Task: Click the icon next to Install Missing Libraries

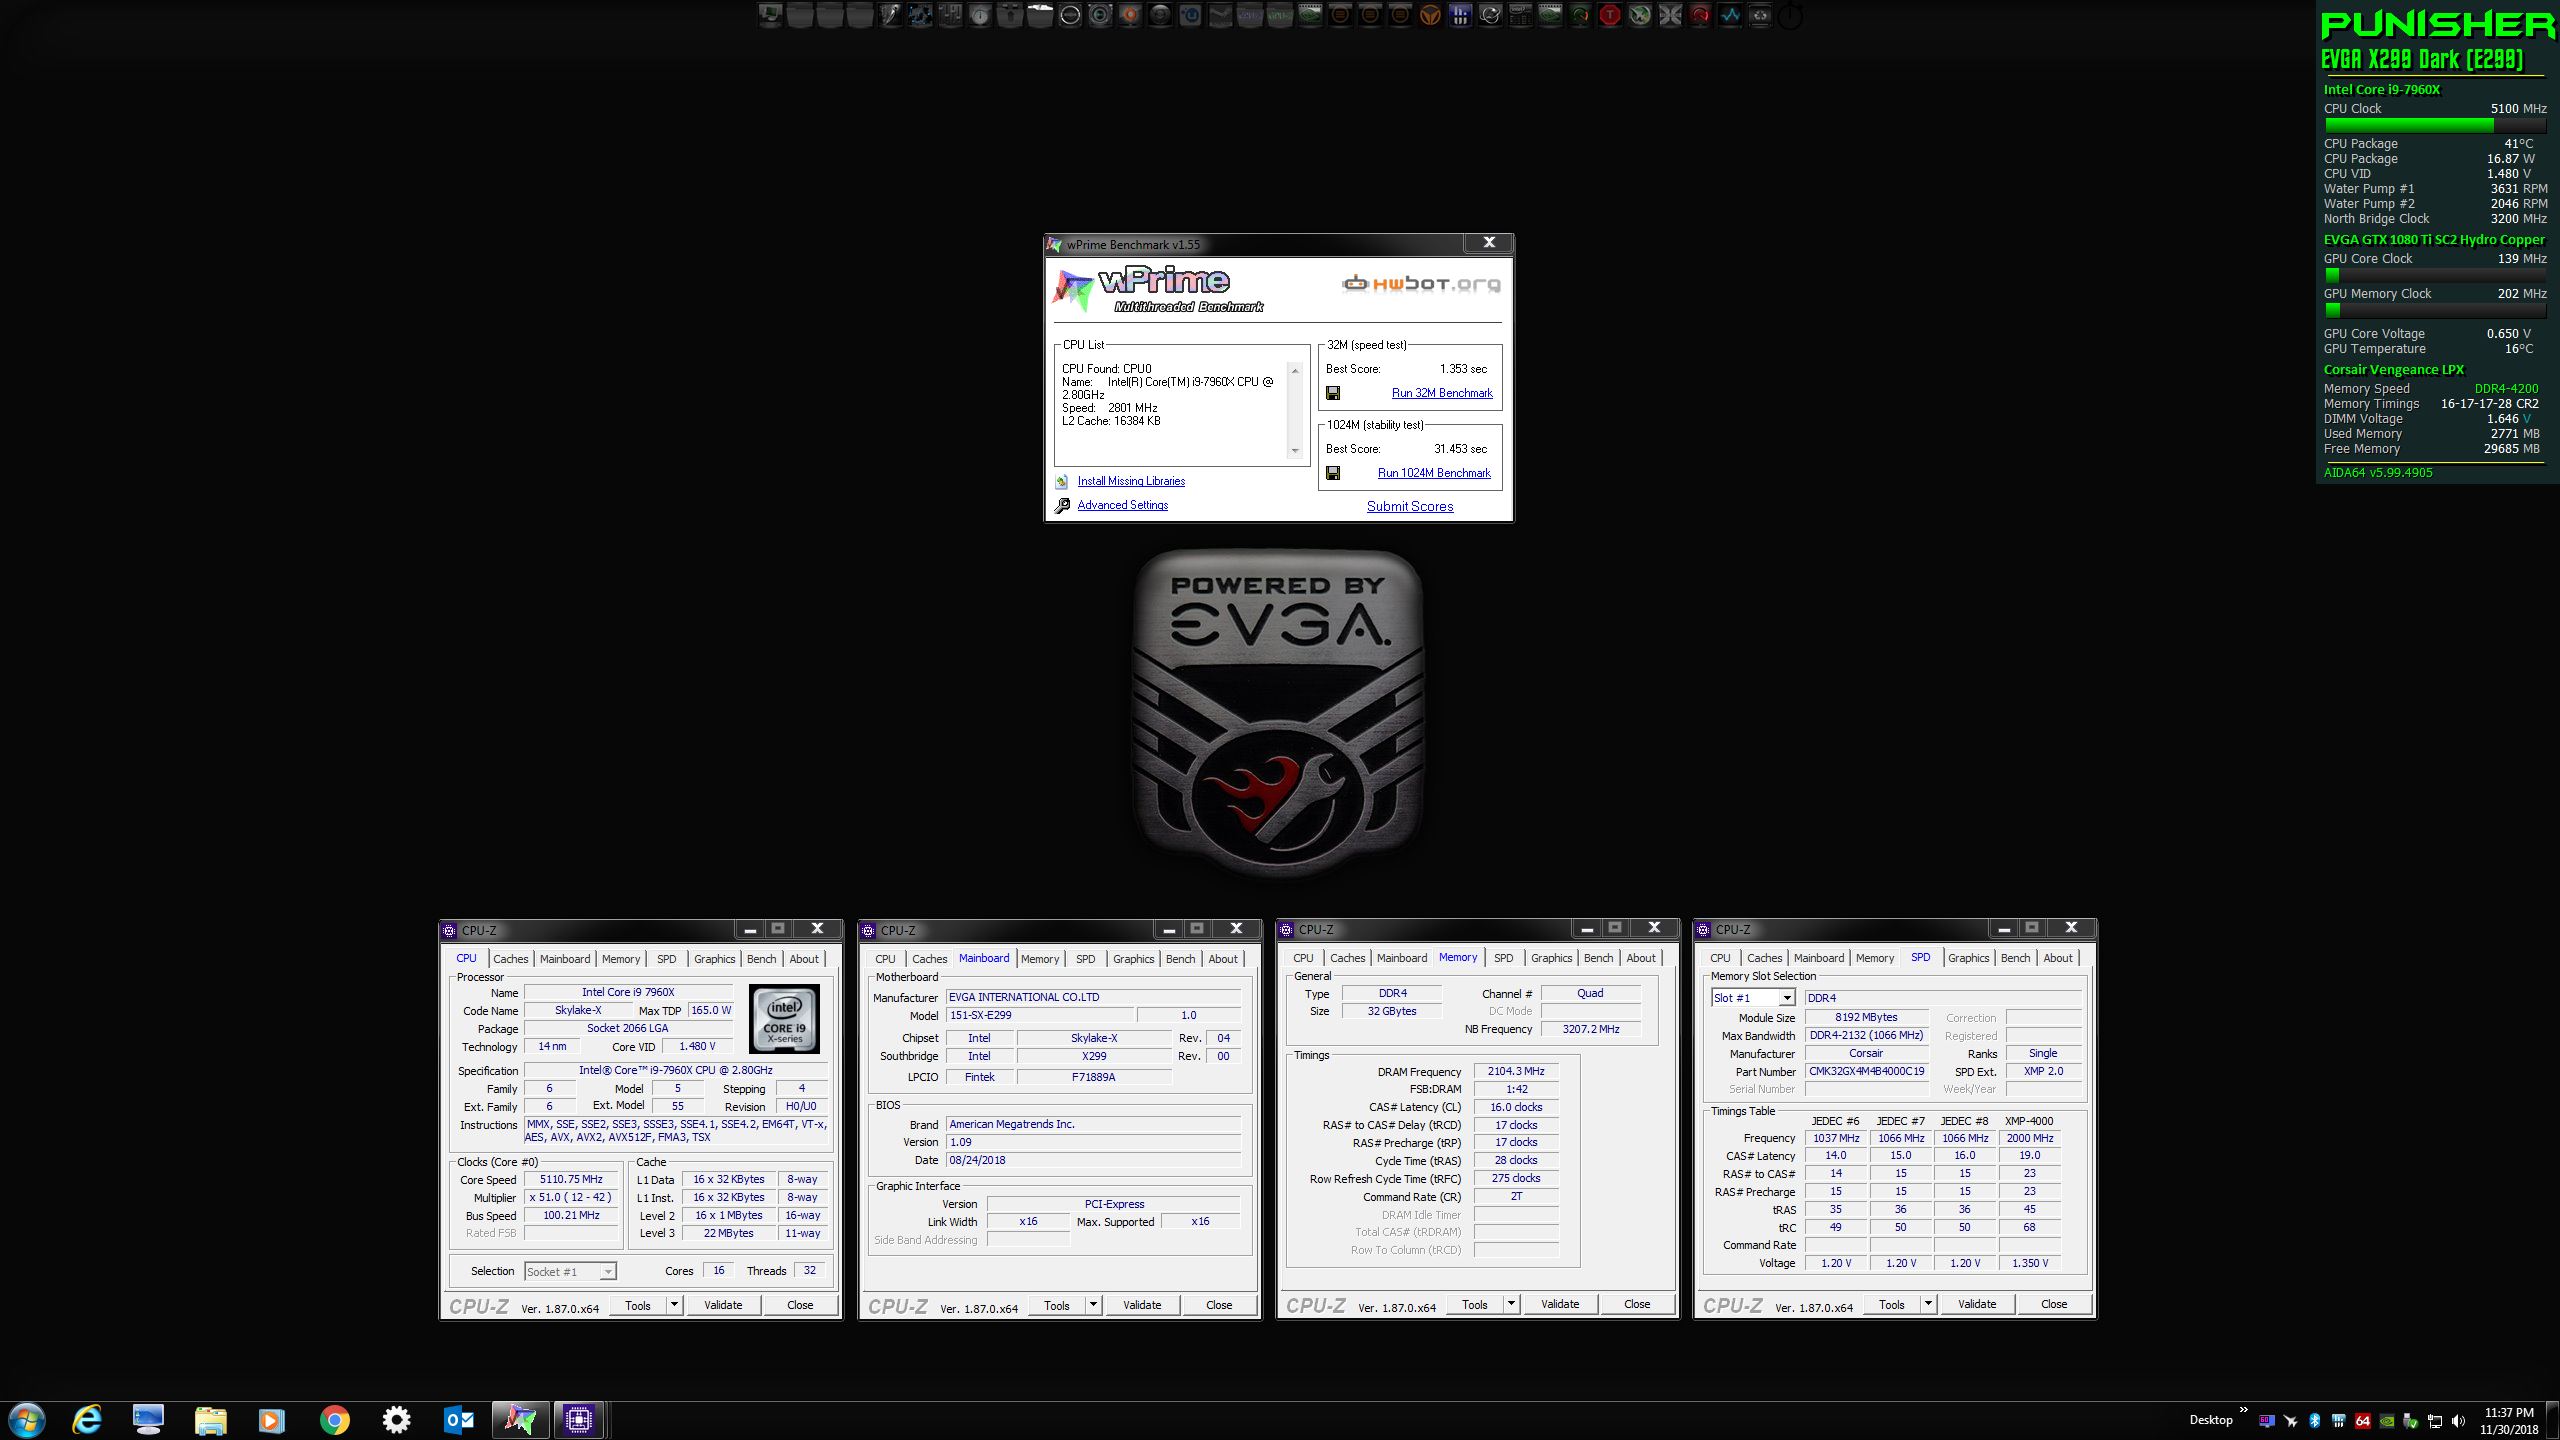Action: tap(1062, 482)
